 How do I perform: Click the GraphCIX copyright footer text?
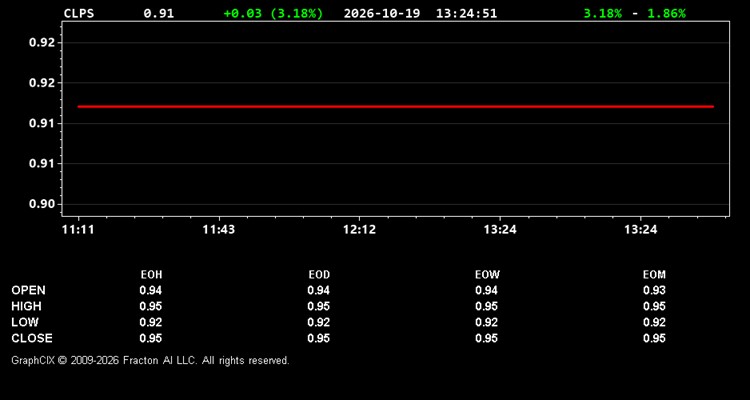(150, 360)
